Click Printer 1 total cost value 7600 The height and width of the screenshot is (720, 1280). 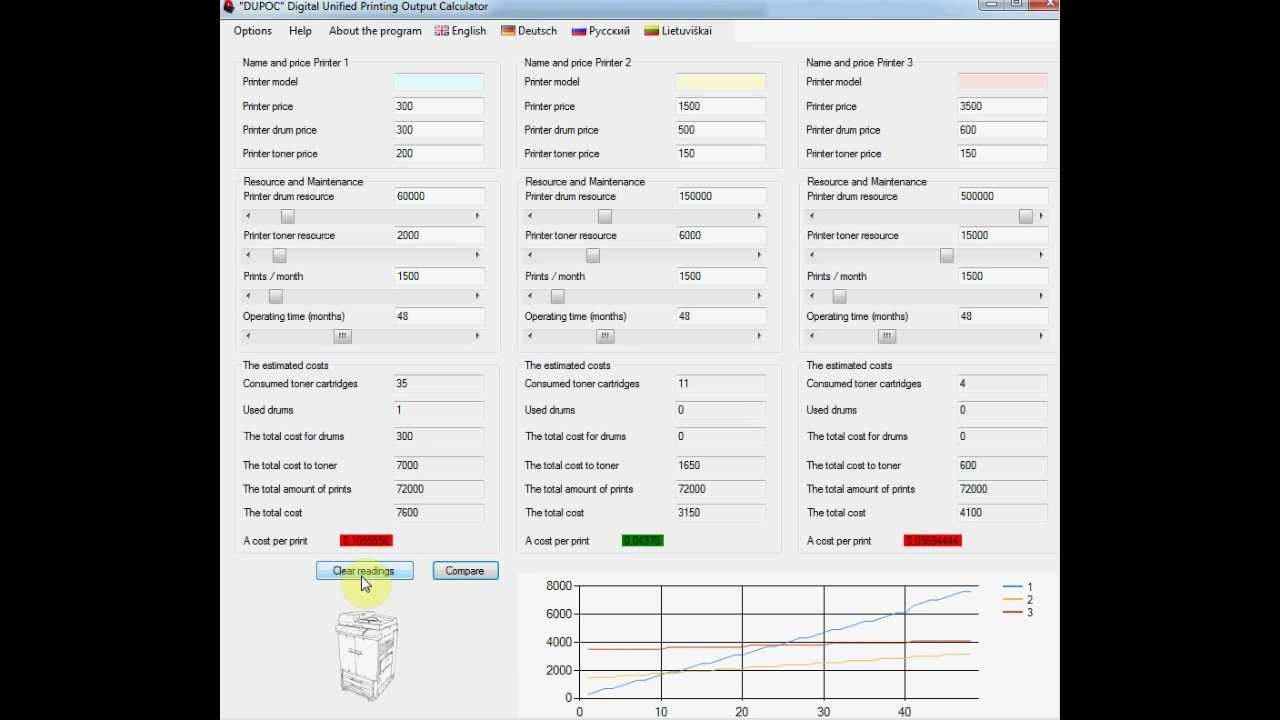click(x=439, y=513)
